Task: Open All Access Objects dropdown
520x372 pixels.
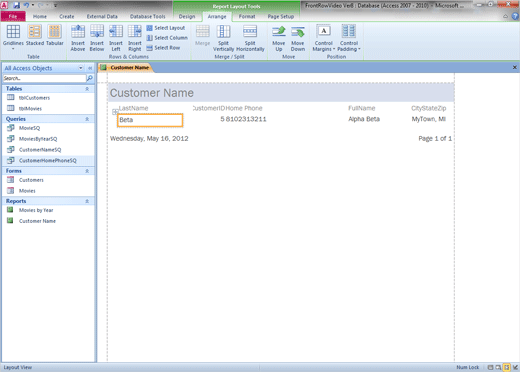Action: tap(81, 68)
